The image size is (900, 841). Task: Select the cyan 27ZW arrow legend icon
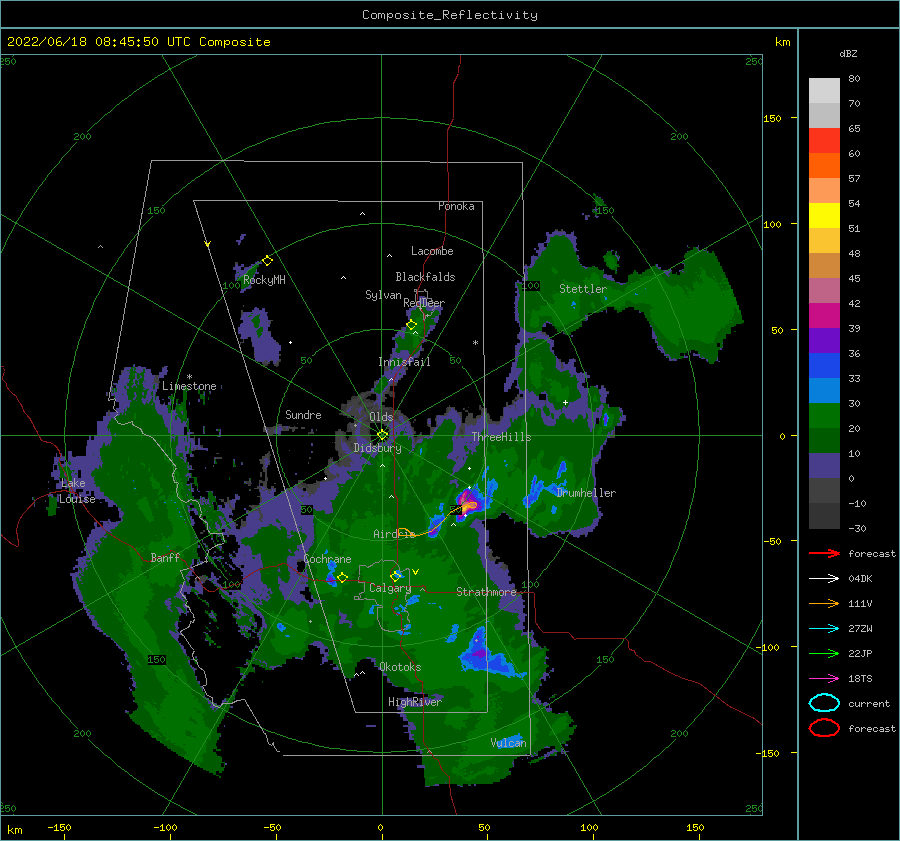(824, 629)
